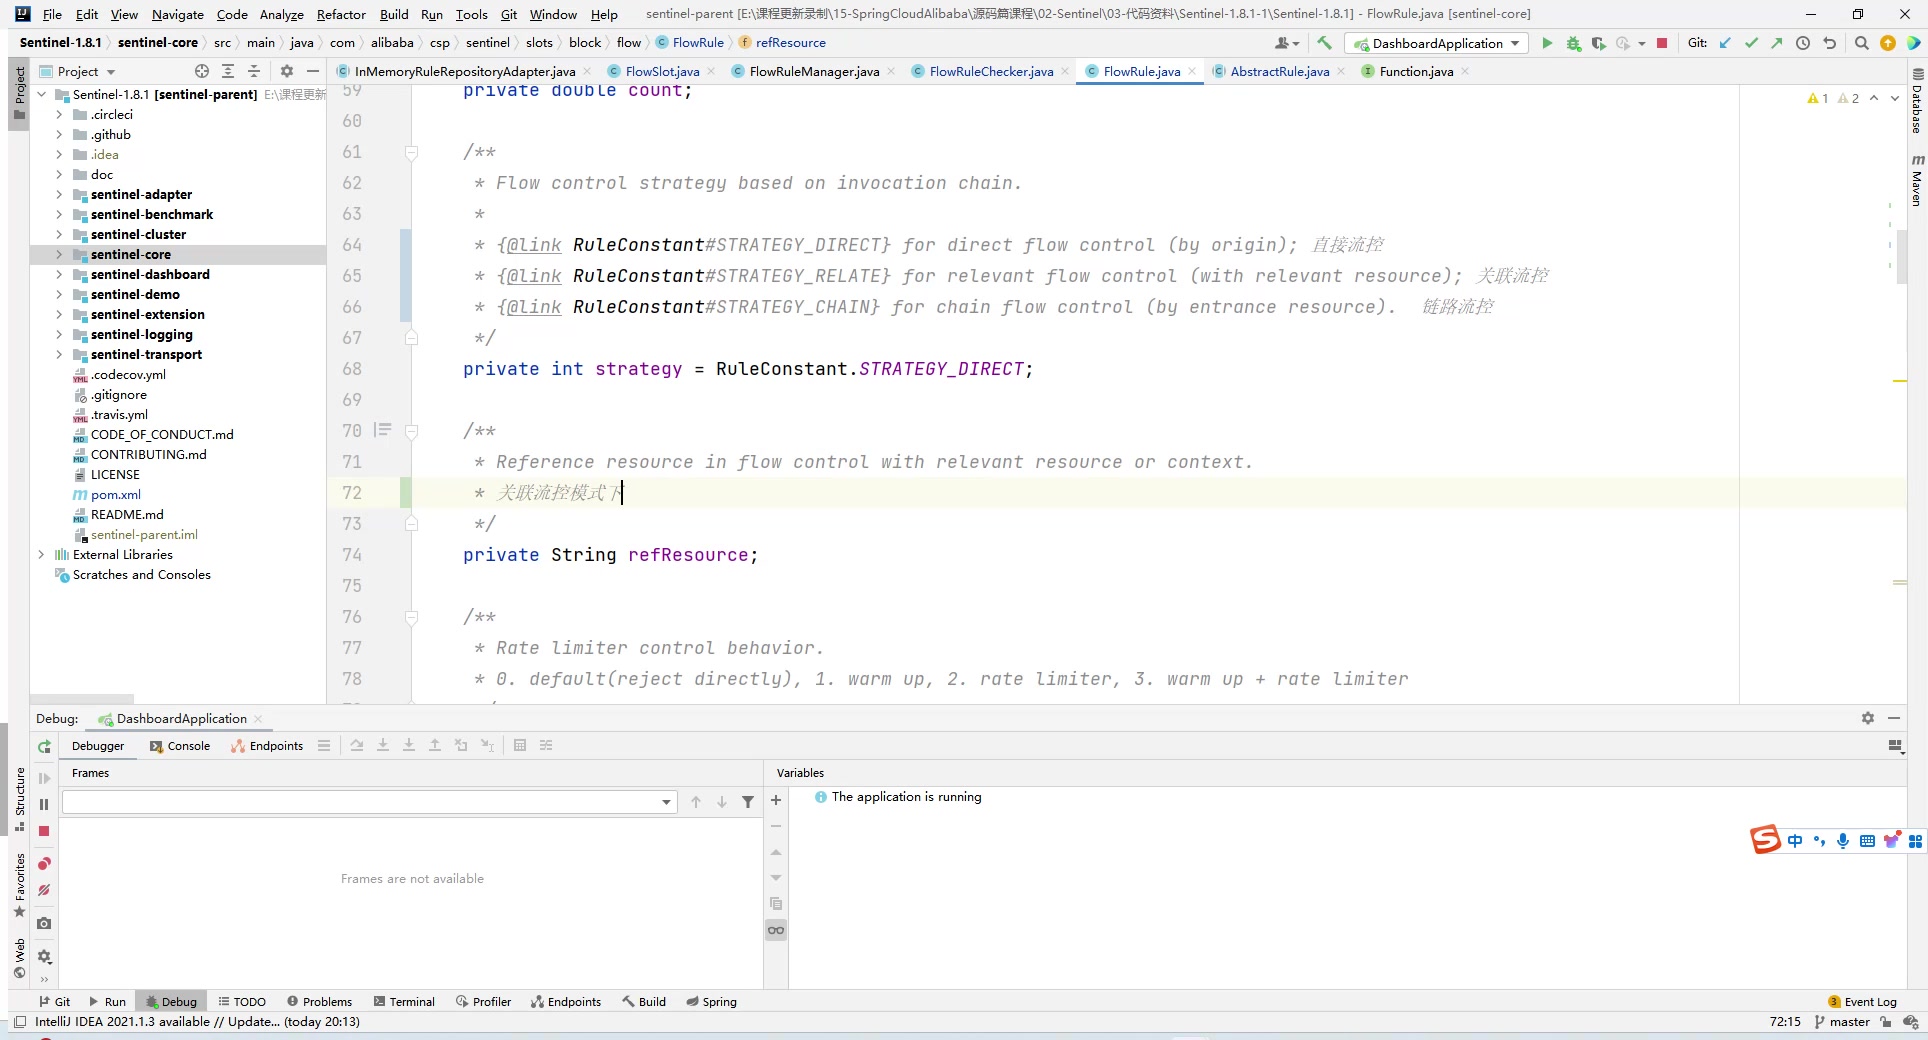This screenshot has height=1040, width=1928.
Task: Click the editor vertical scrollbar
Action: coord(1901,256)
